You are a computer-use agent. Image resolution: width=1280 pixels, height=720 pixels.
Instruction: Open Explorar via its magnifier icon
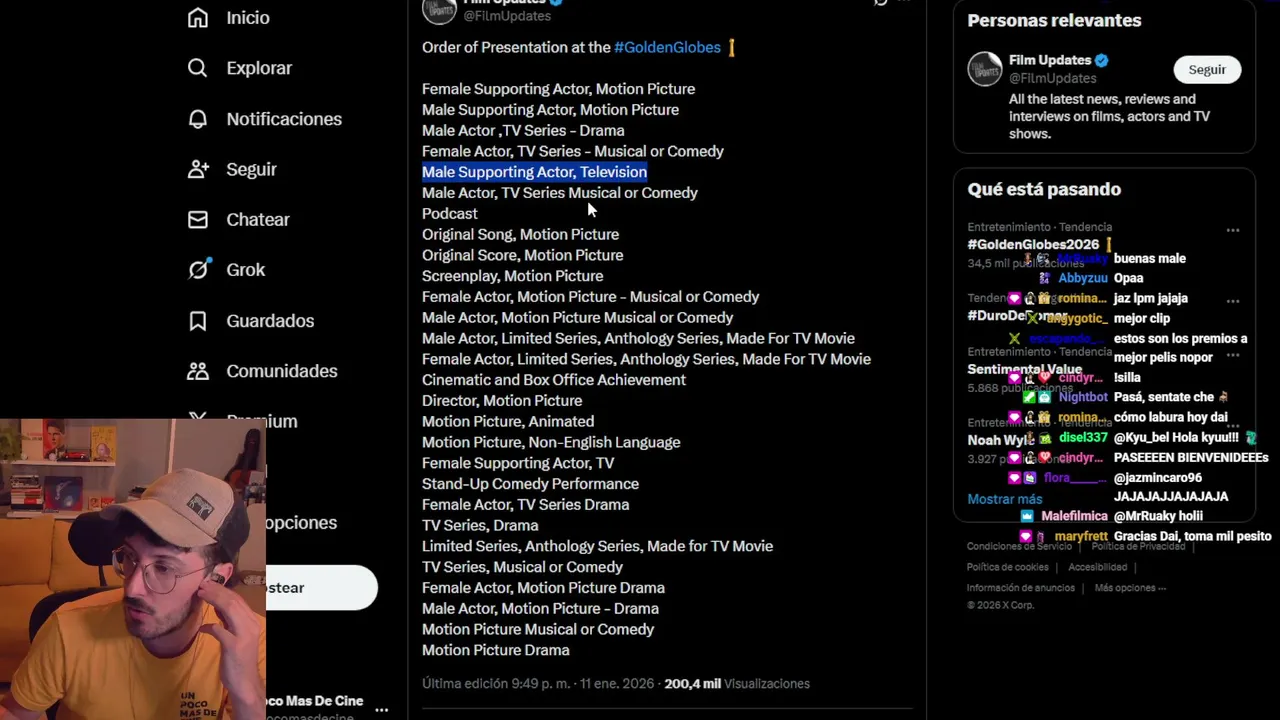point(198,68)
